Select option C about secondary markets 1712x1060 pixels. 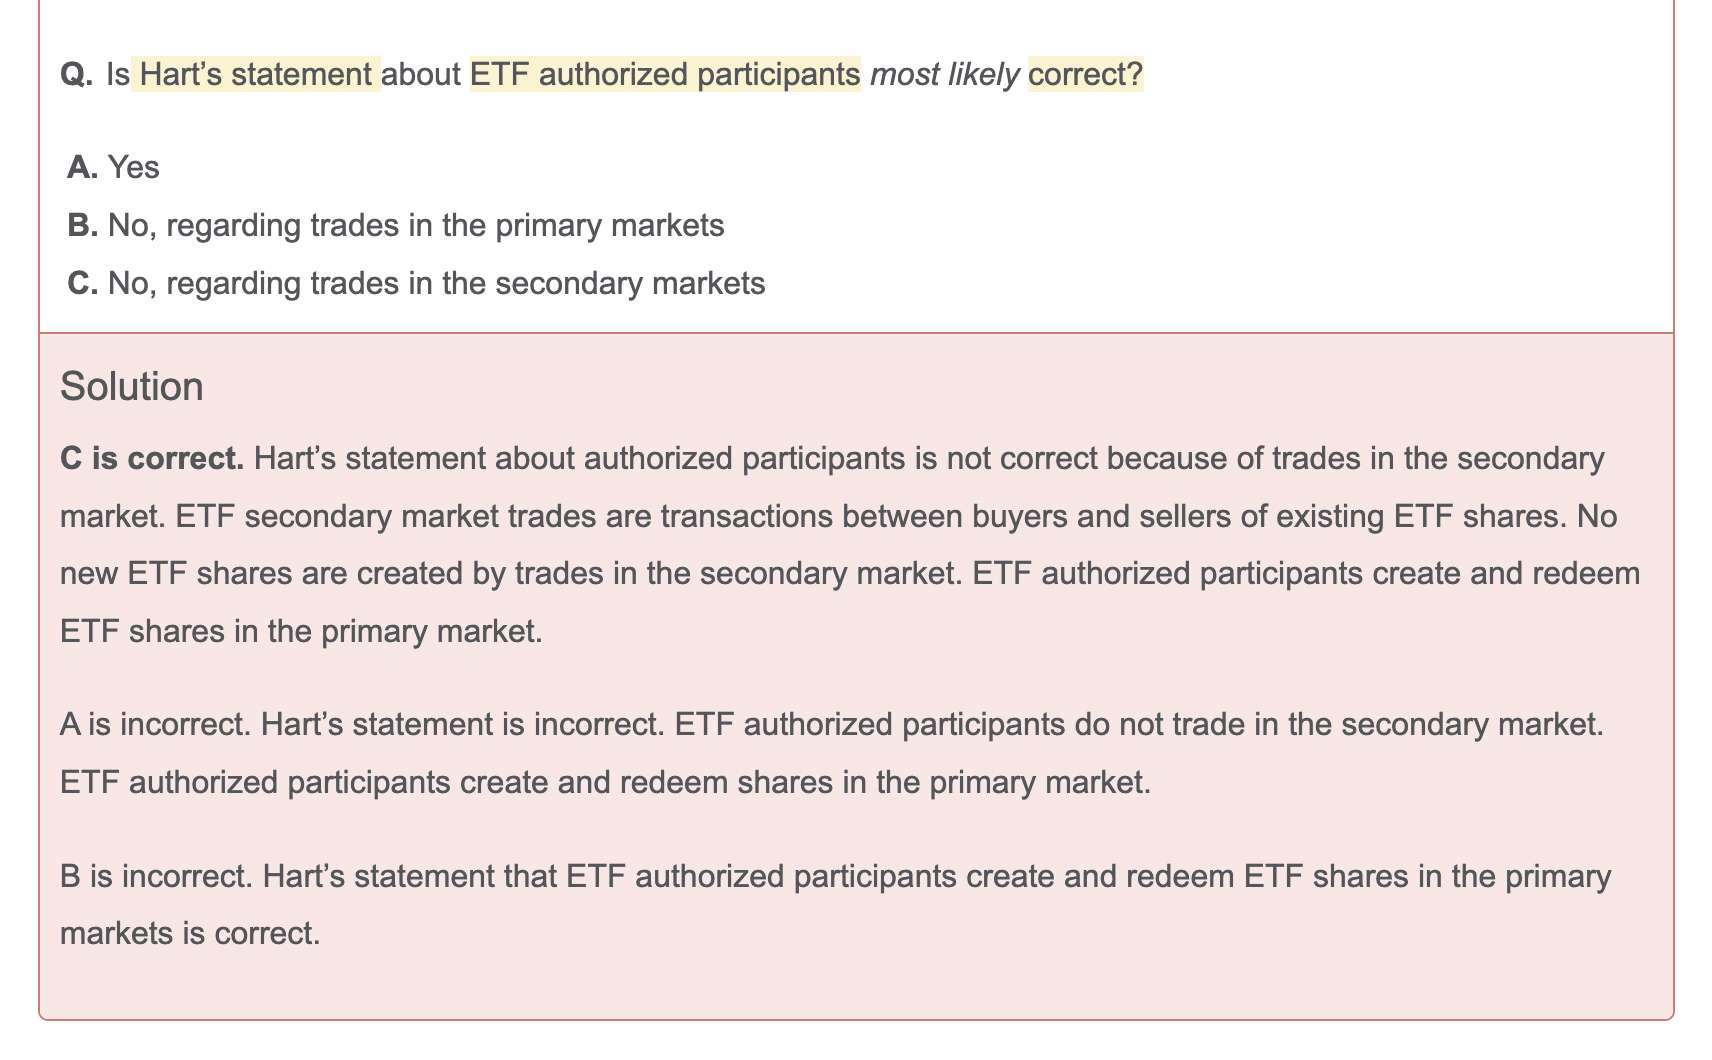pyautogui.click(x=416, y=283)
